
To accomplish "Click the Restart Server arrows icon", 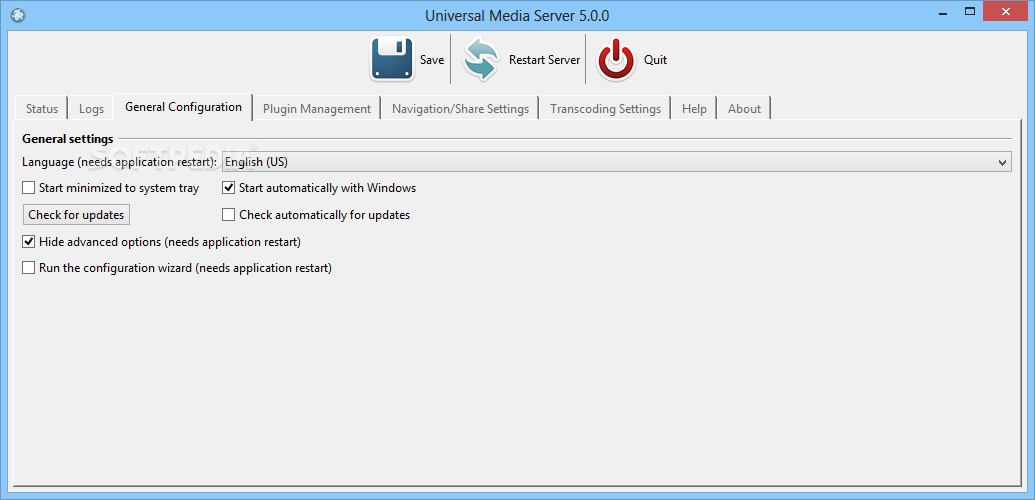I will click(x=481, y=59).
